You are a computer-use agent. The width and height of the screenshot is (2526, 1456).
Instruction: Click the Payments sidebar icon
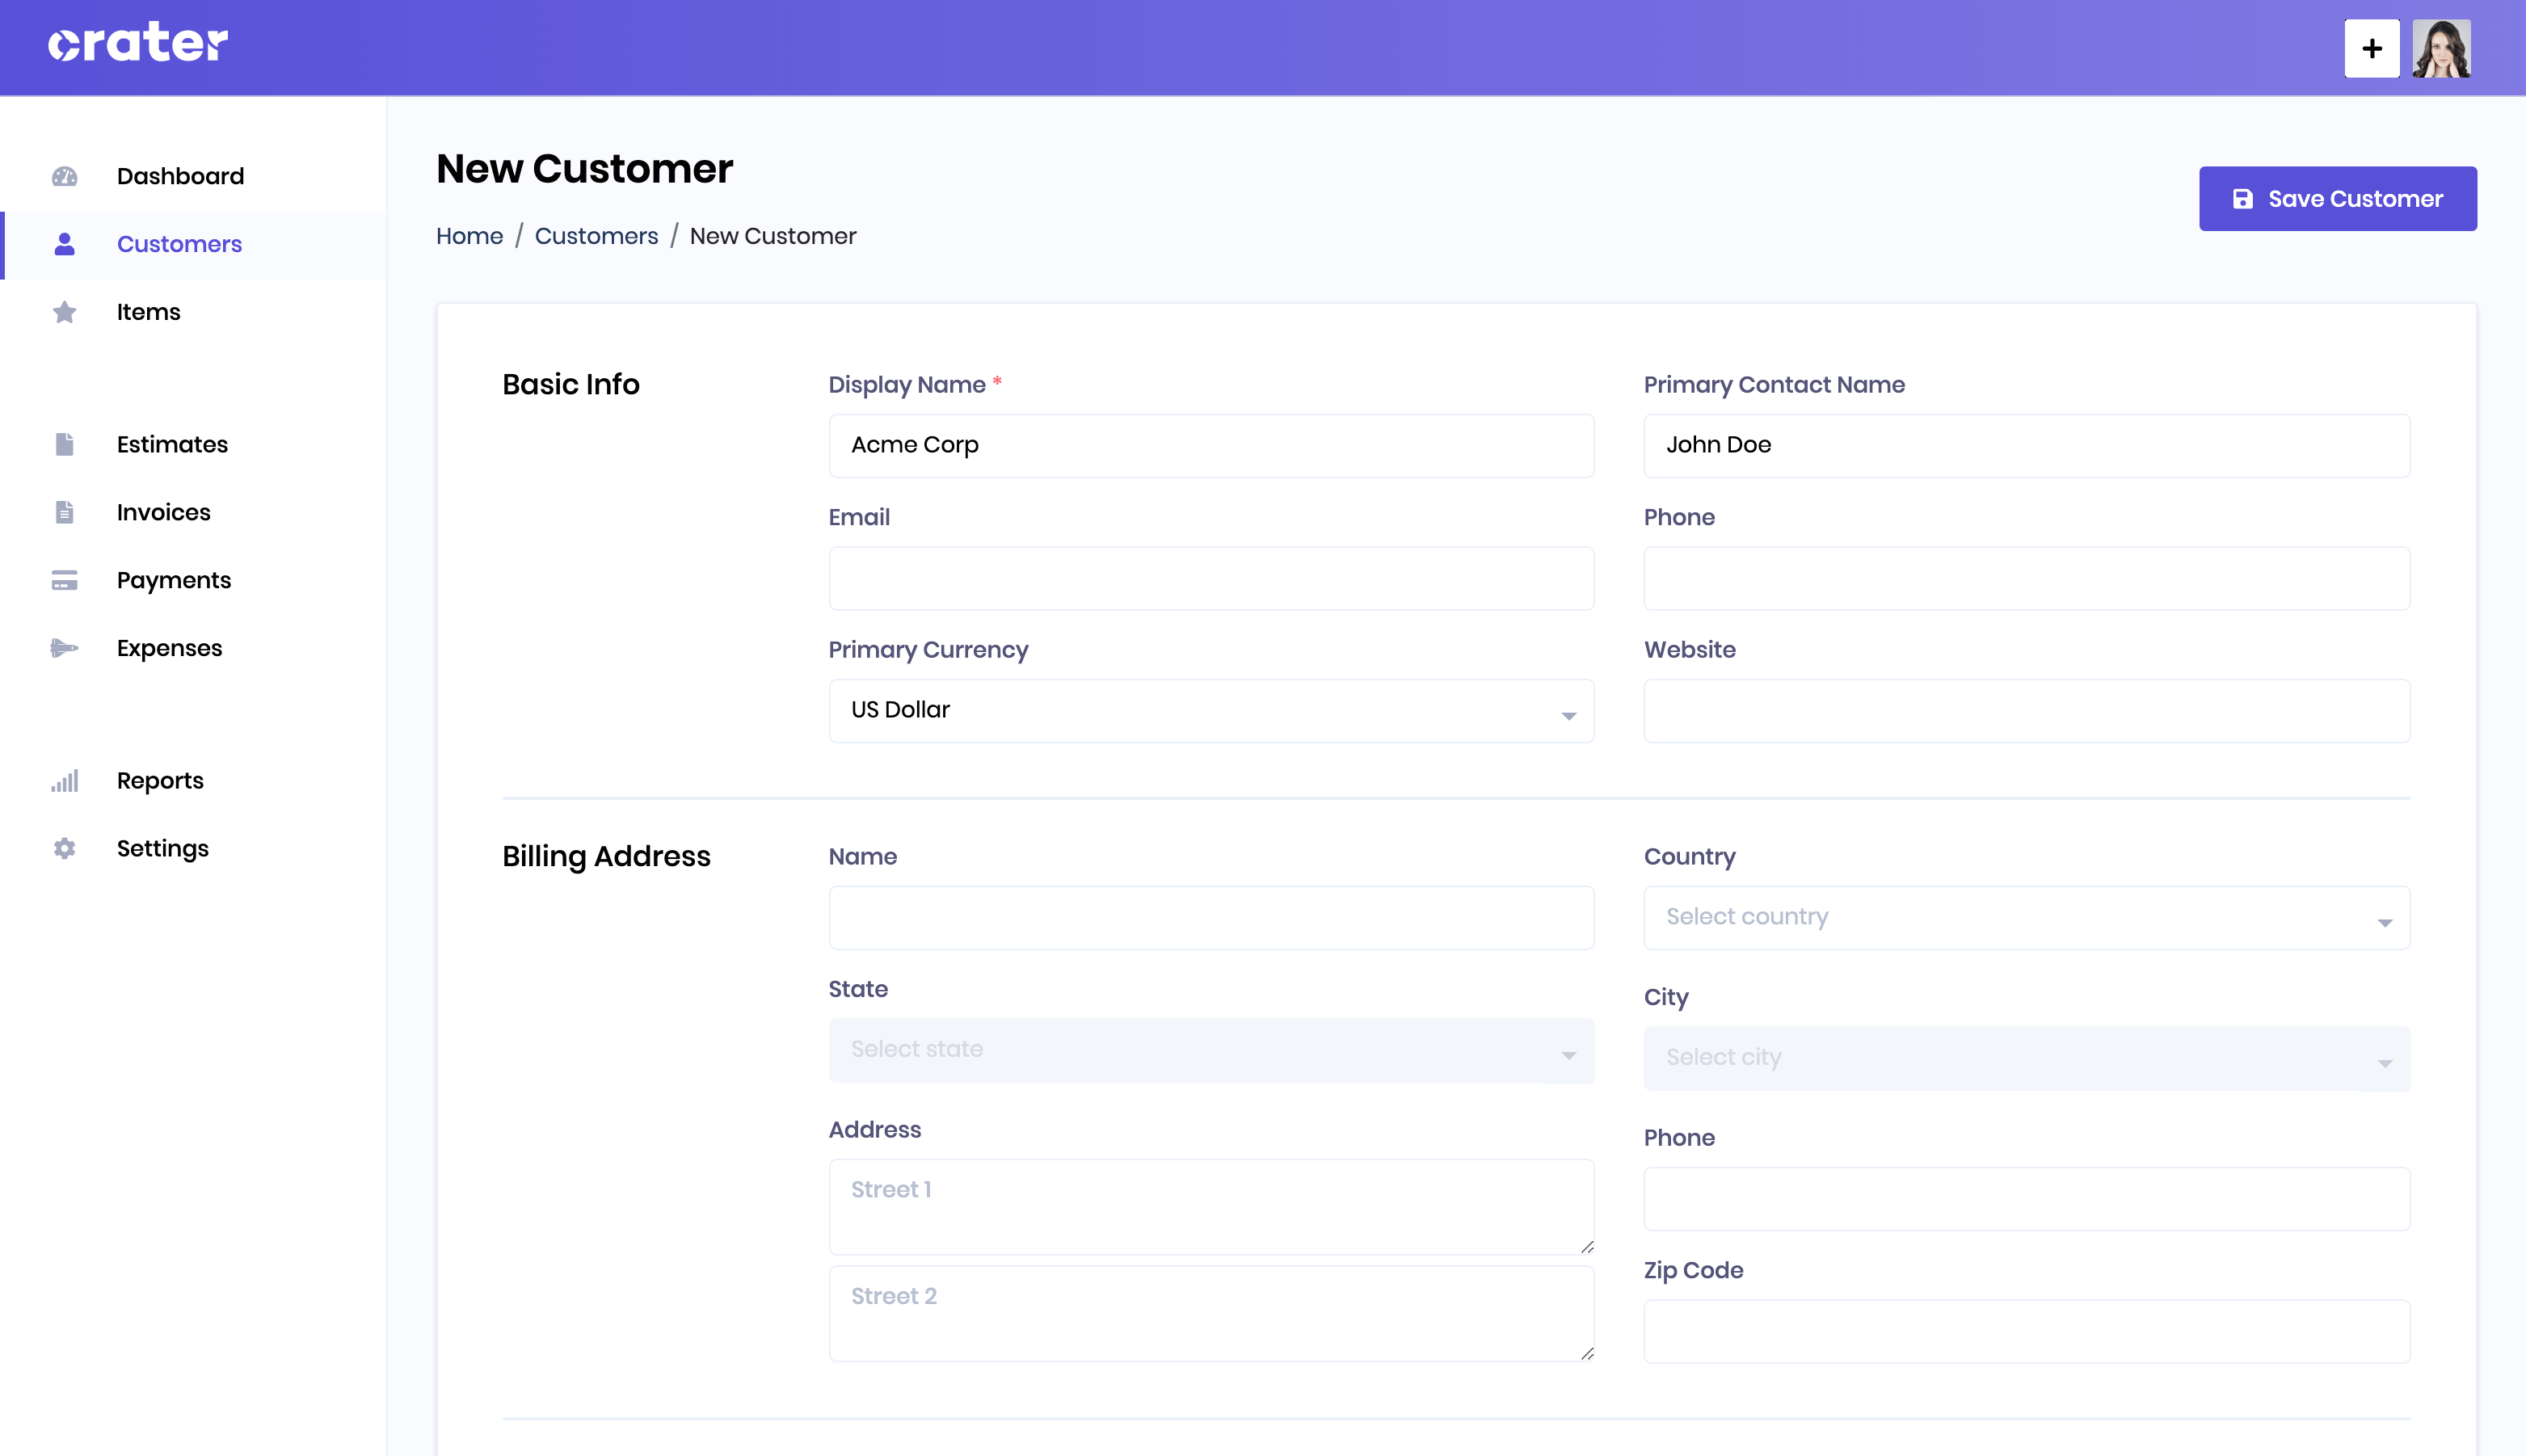64,579
